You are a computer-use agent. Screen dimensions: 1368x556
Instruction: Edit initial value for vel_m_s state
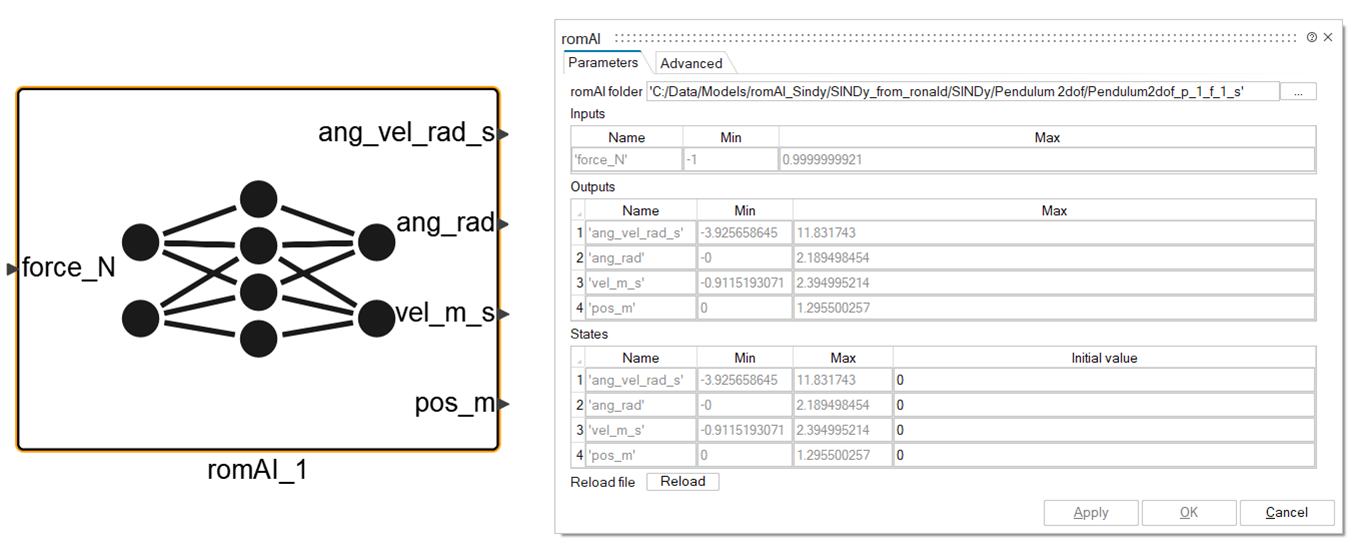pos(1103,430)
